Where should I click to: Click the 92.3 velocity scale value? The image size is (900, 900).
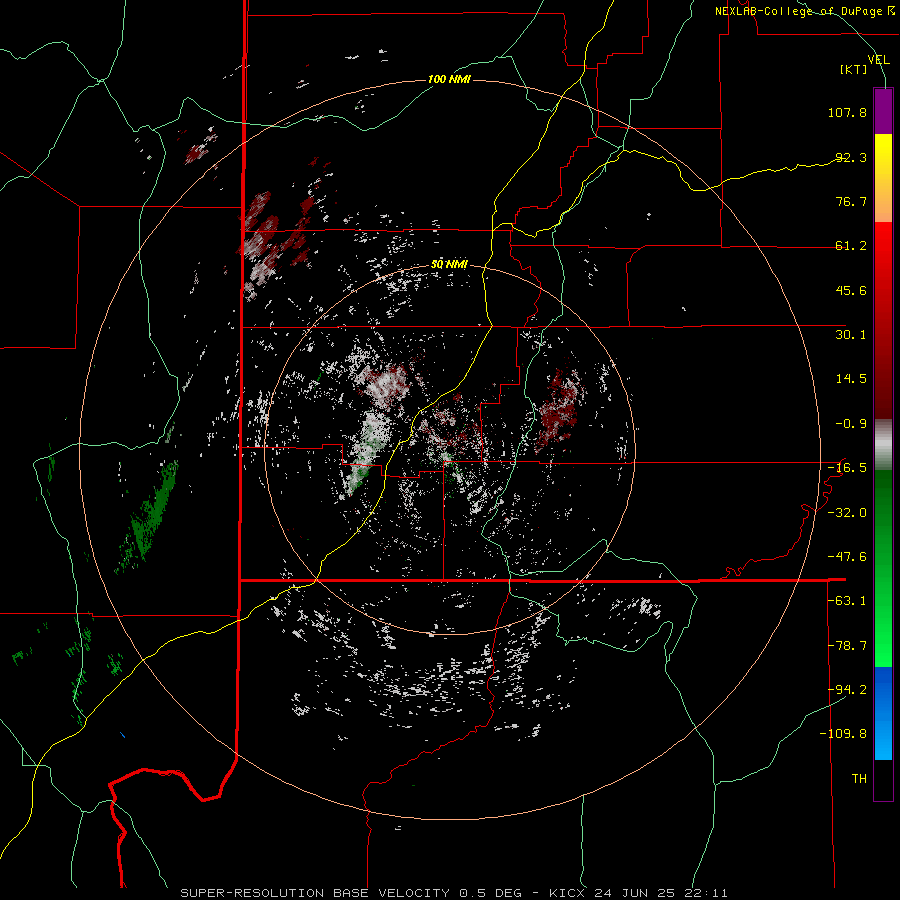pyautogui.click(x=851, y=157)
